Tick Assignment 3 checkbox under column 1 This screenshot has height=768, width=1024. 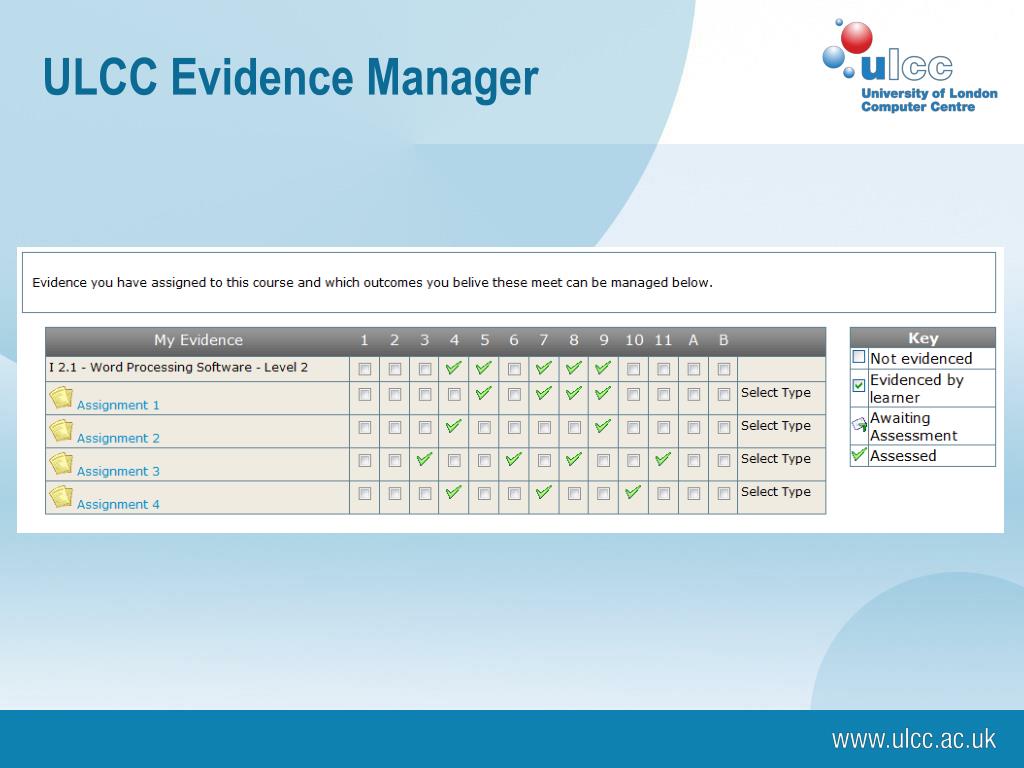pos(364,460)
